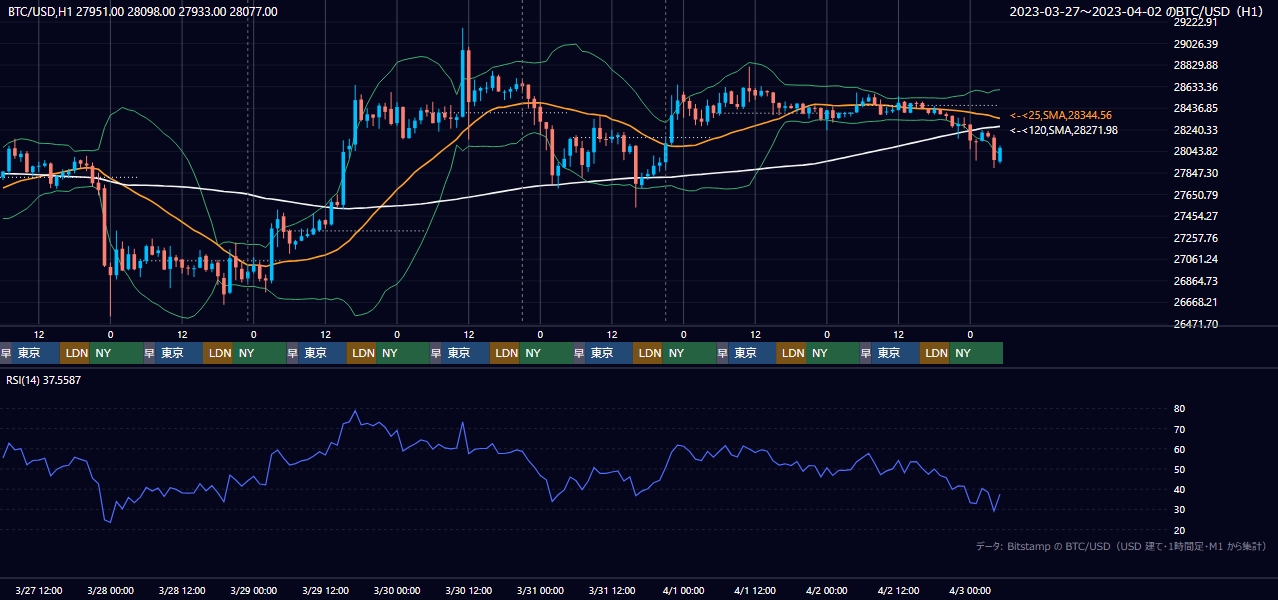
Task: Click the BTC/USD,H1 OHLC header text
Action: (143, 11)
